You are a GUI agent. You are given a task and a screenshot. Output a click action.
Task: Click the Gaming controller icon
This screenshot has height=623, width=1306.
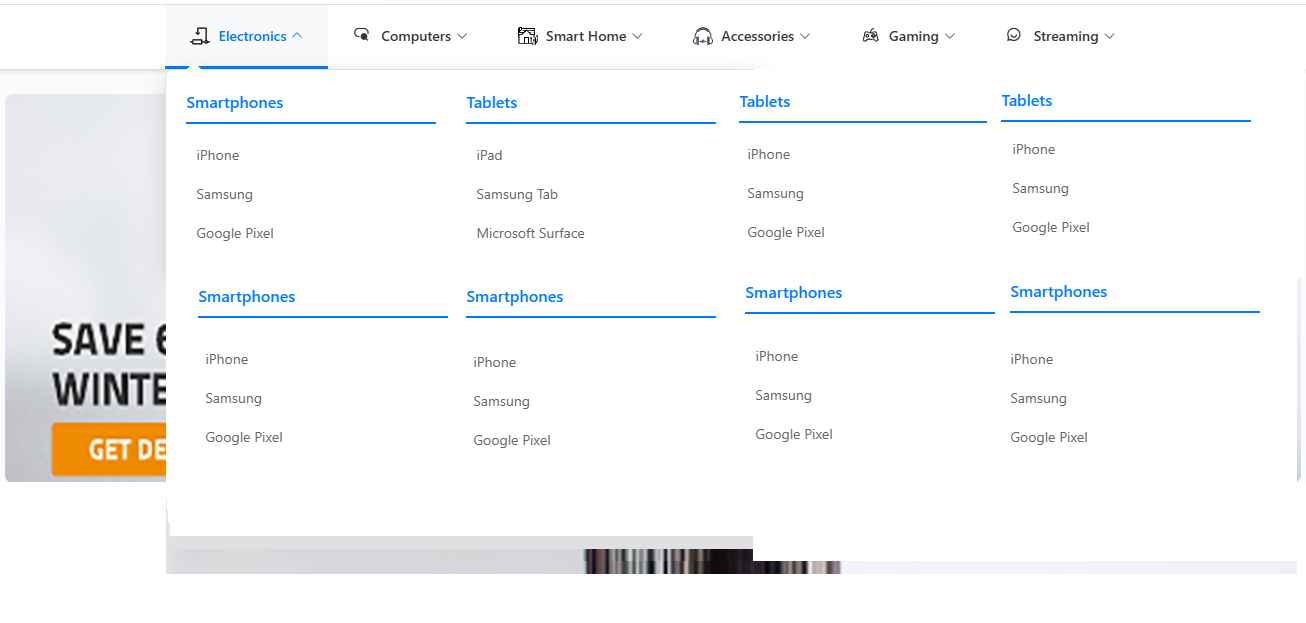[870, 35]
